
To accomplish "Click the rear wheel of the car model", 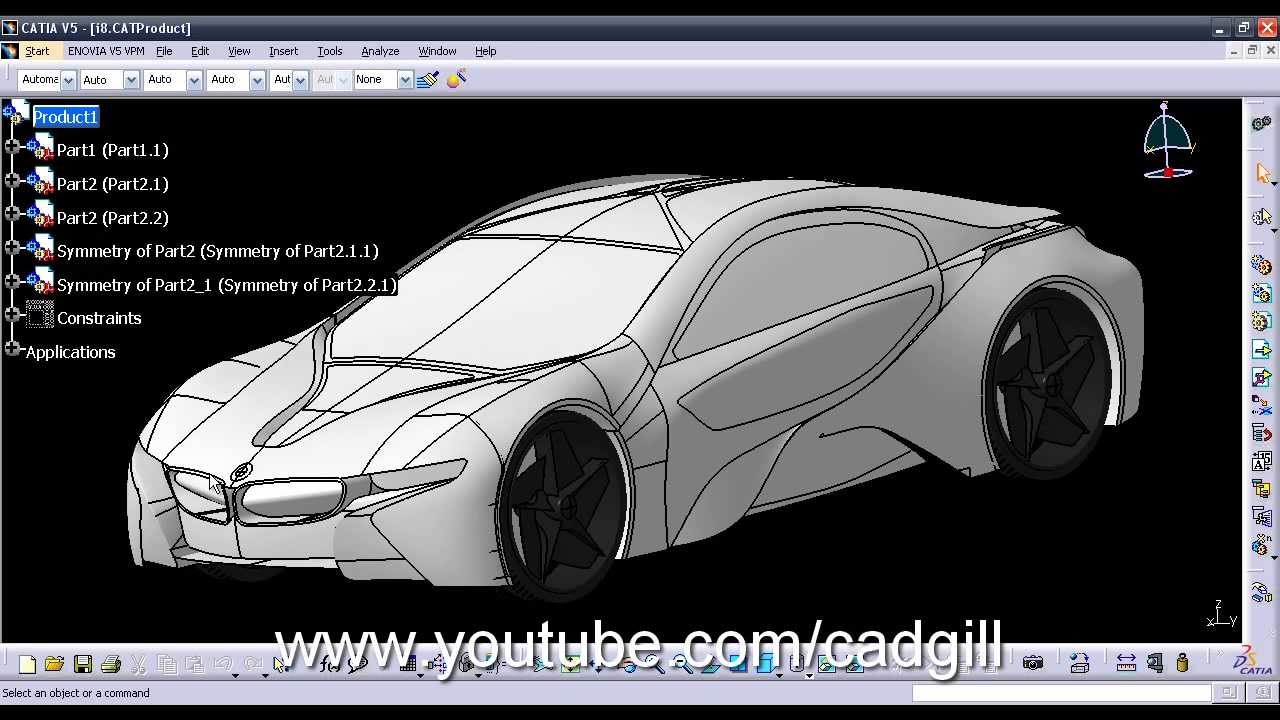I will pyautogui.click(x=1050, y=382).
